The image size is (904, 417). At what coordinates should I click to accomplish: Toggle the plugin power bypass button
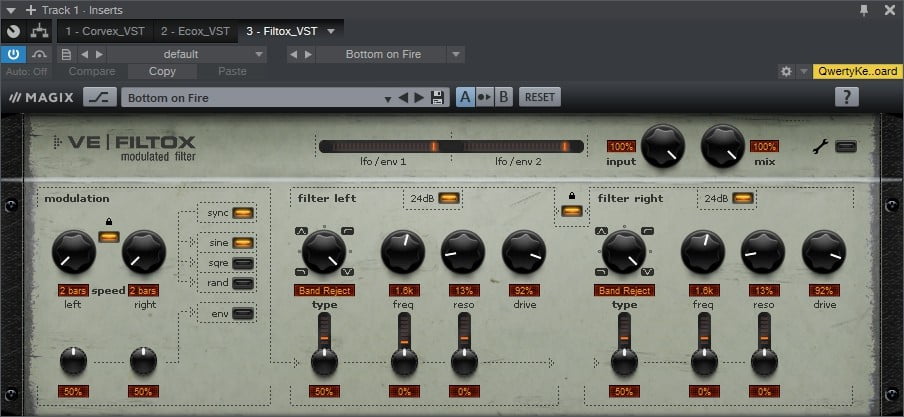(x=13, y=54)
